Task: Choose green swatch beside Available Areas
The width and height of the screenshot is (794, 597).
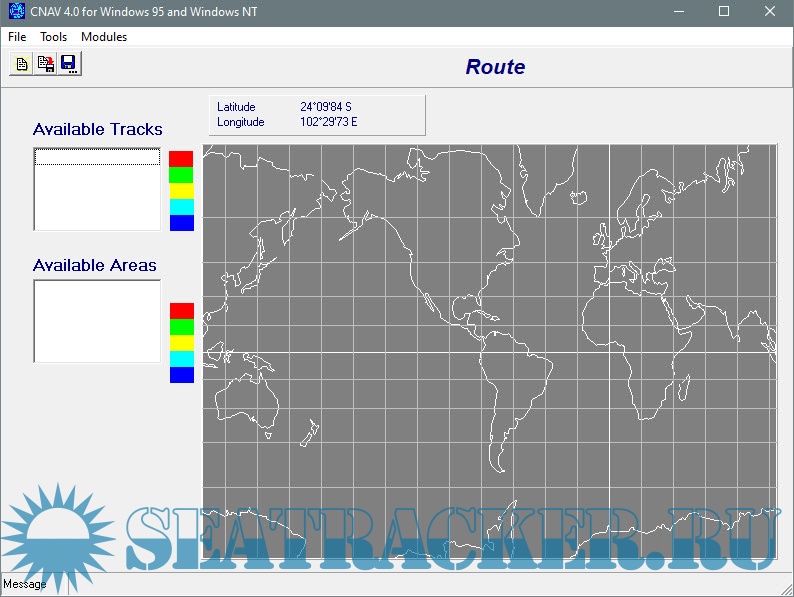Action: click(181, 327)
